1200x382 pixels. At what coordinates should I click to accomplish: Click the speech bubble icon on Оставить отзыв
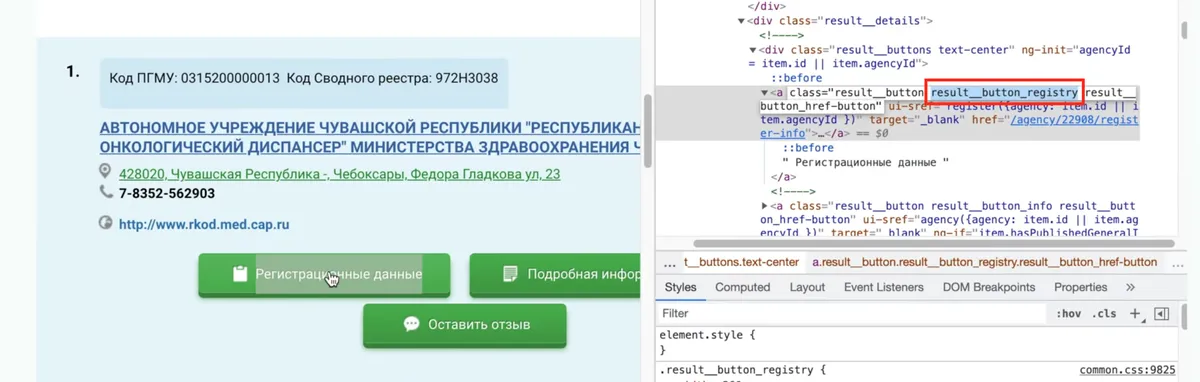[410, 325]
